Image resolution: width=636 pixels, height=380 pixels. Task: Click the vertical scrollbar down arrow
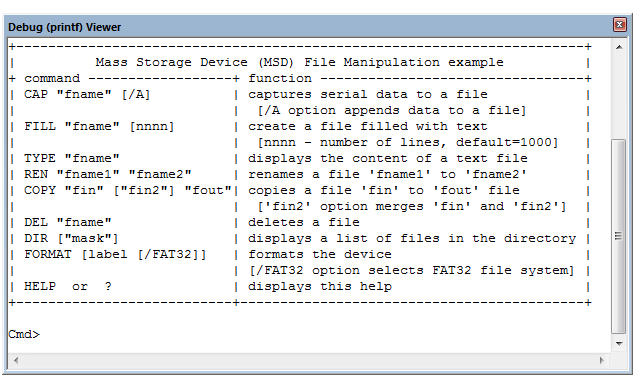click(619, 344)
